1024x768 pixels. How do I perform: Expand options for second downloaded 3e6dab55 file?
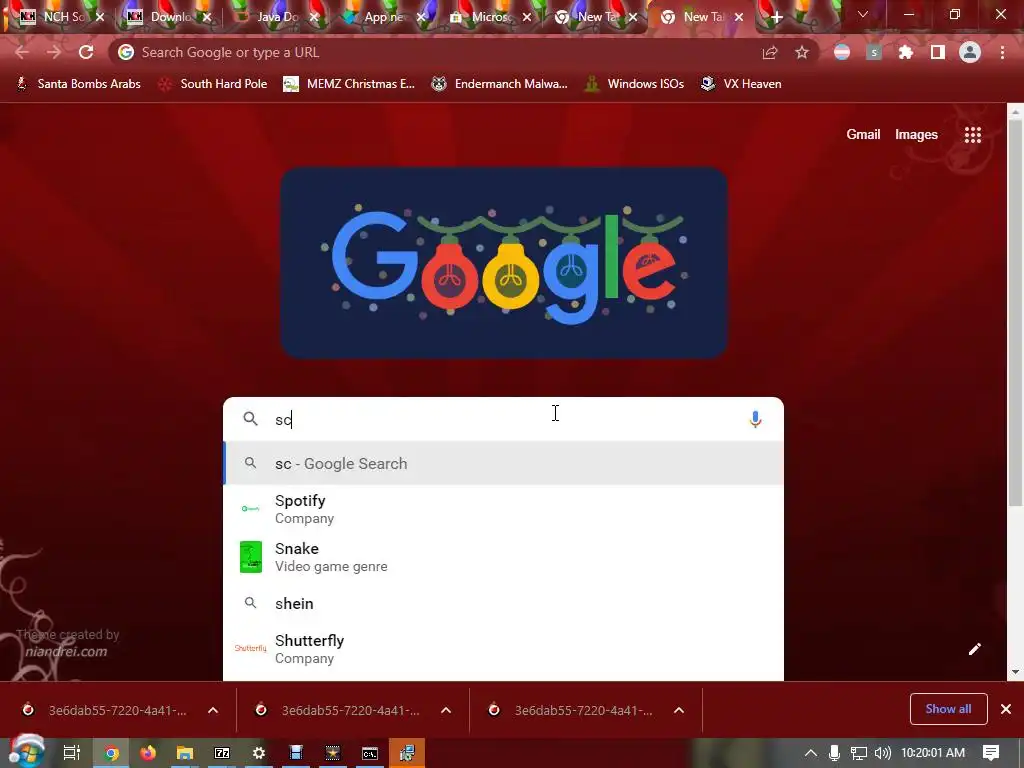446,711
